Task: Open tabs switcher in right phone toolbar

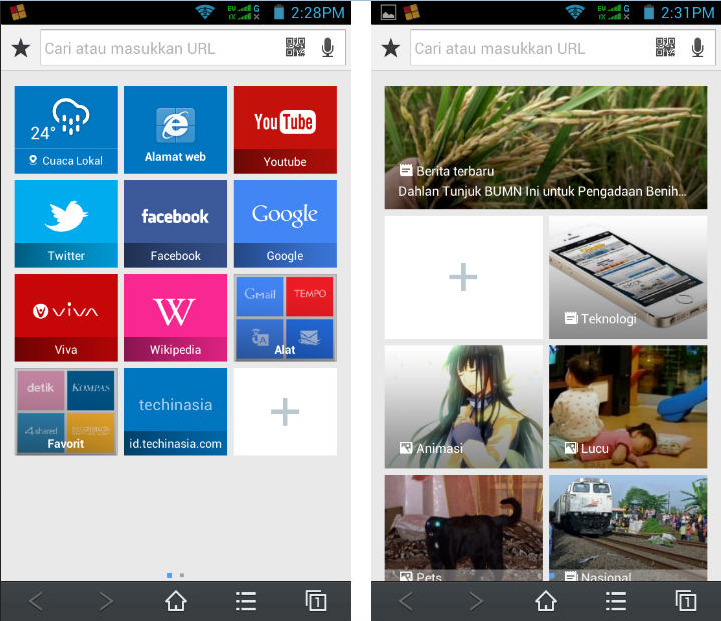Action: coord(686,601)
